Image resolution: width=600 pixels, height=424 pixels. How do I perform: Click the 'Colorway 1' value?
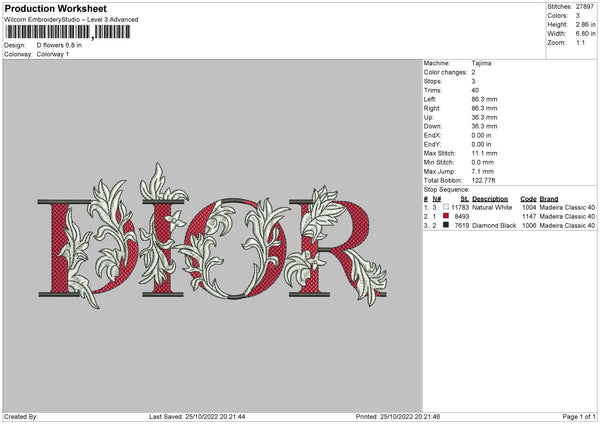(x=53, y=54)
